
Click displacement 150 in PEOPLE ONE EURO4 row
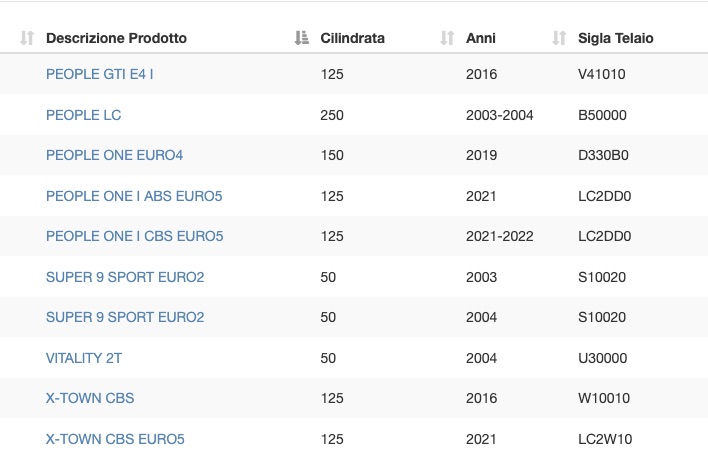tap(332, 155)
